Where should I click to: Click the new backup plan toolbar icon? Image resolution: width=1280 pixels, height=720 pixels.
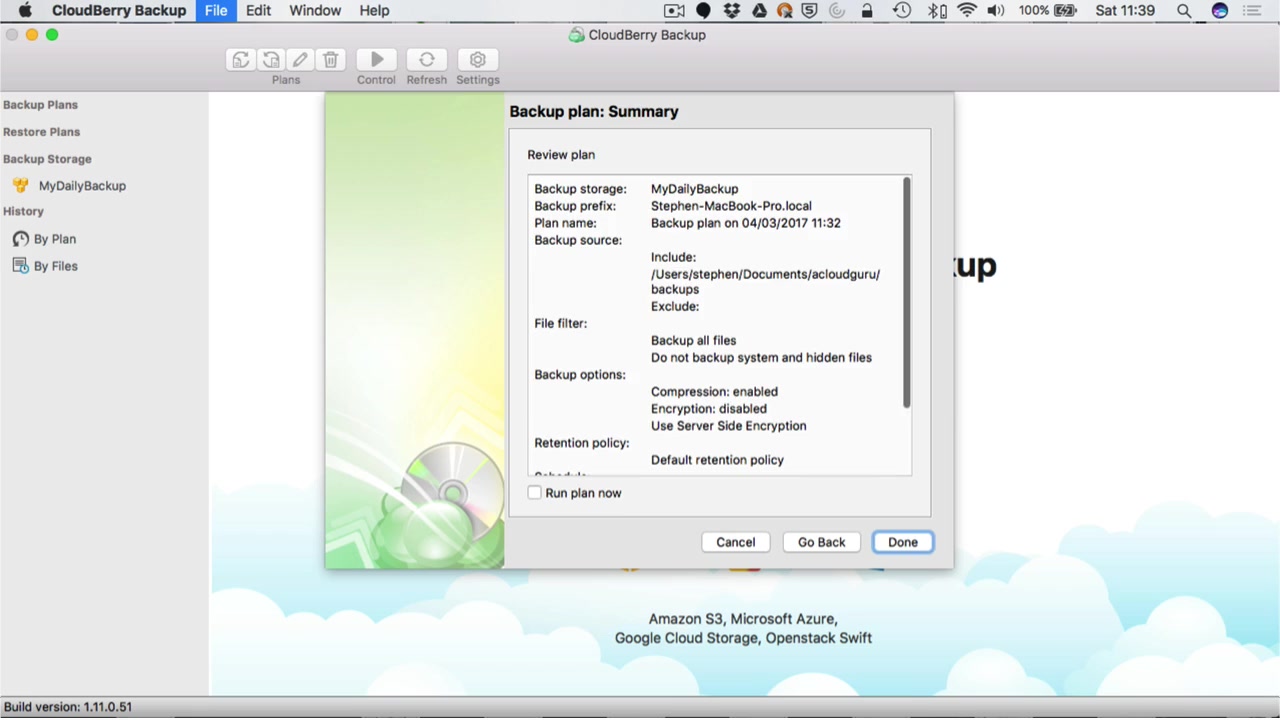point(240,60)
